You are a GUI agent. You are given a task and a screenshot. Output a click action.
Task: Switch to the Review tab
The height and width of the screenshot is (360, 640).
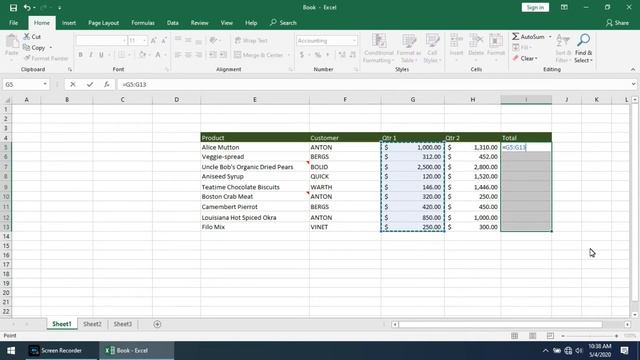(200, 23)
